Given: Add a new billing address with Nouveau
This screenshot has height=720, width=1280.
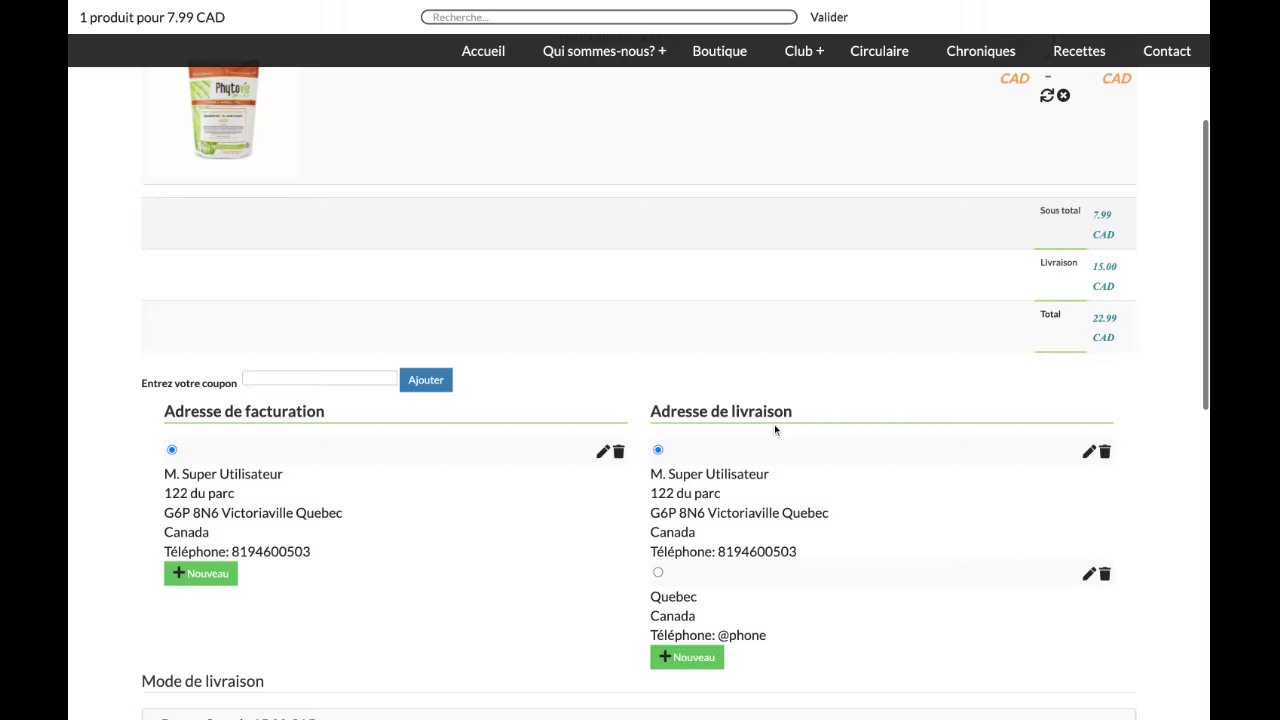Looking at the screenshot, I should pos(201,573).
